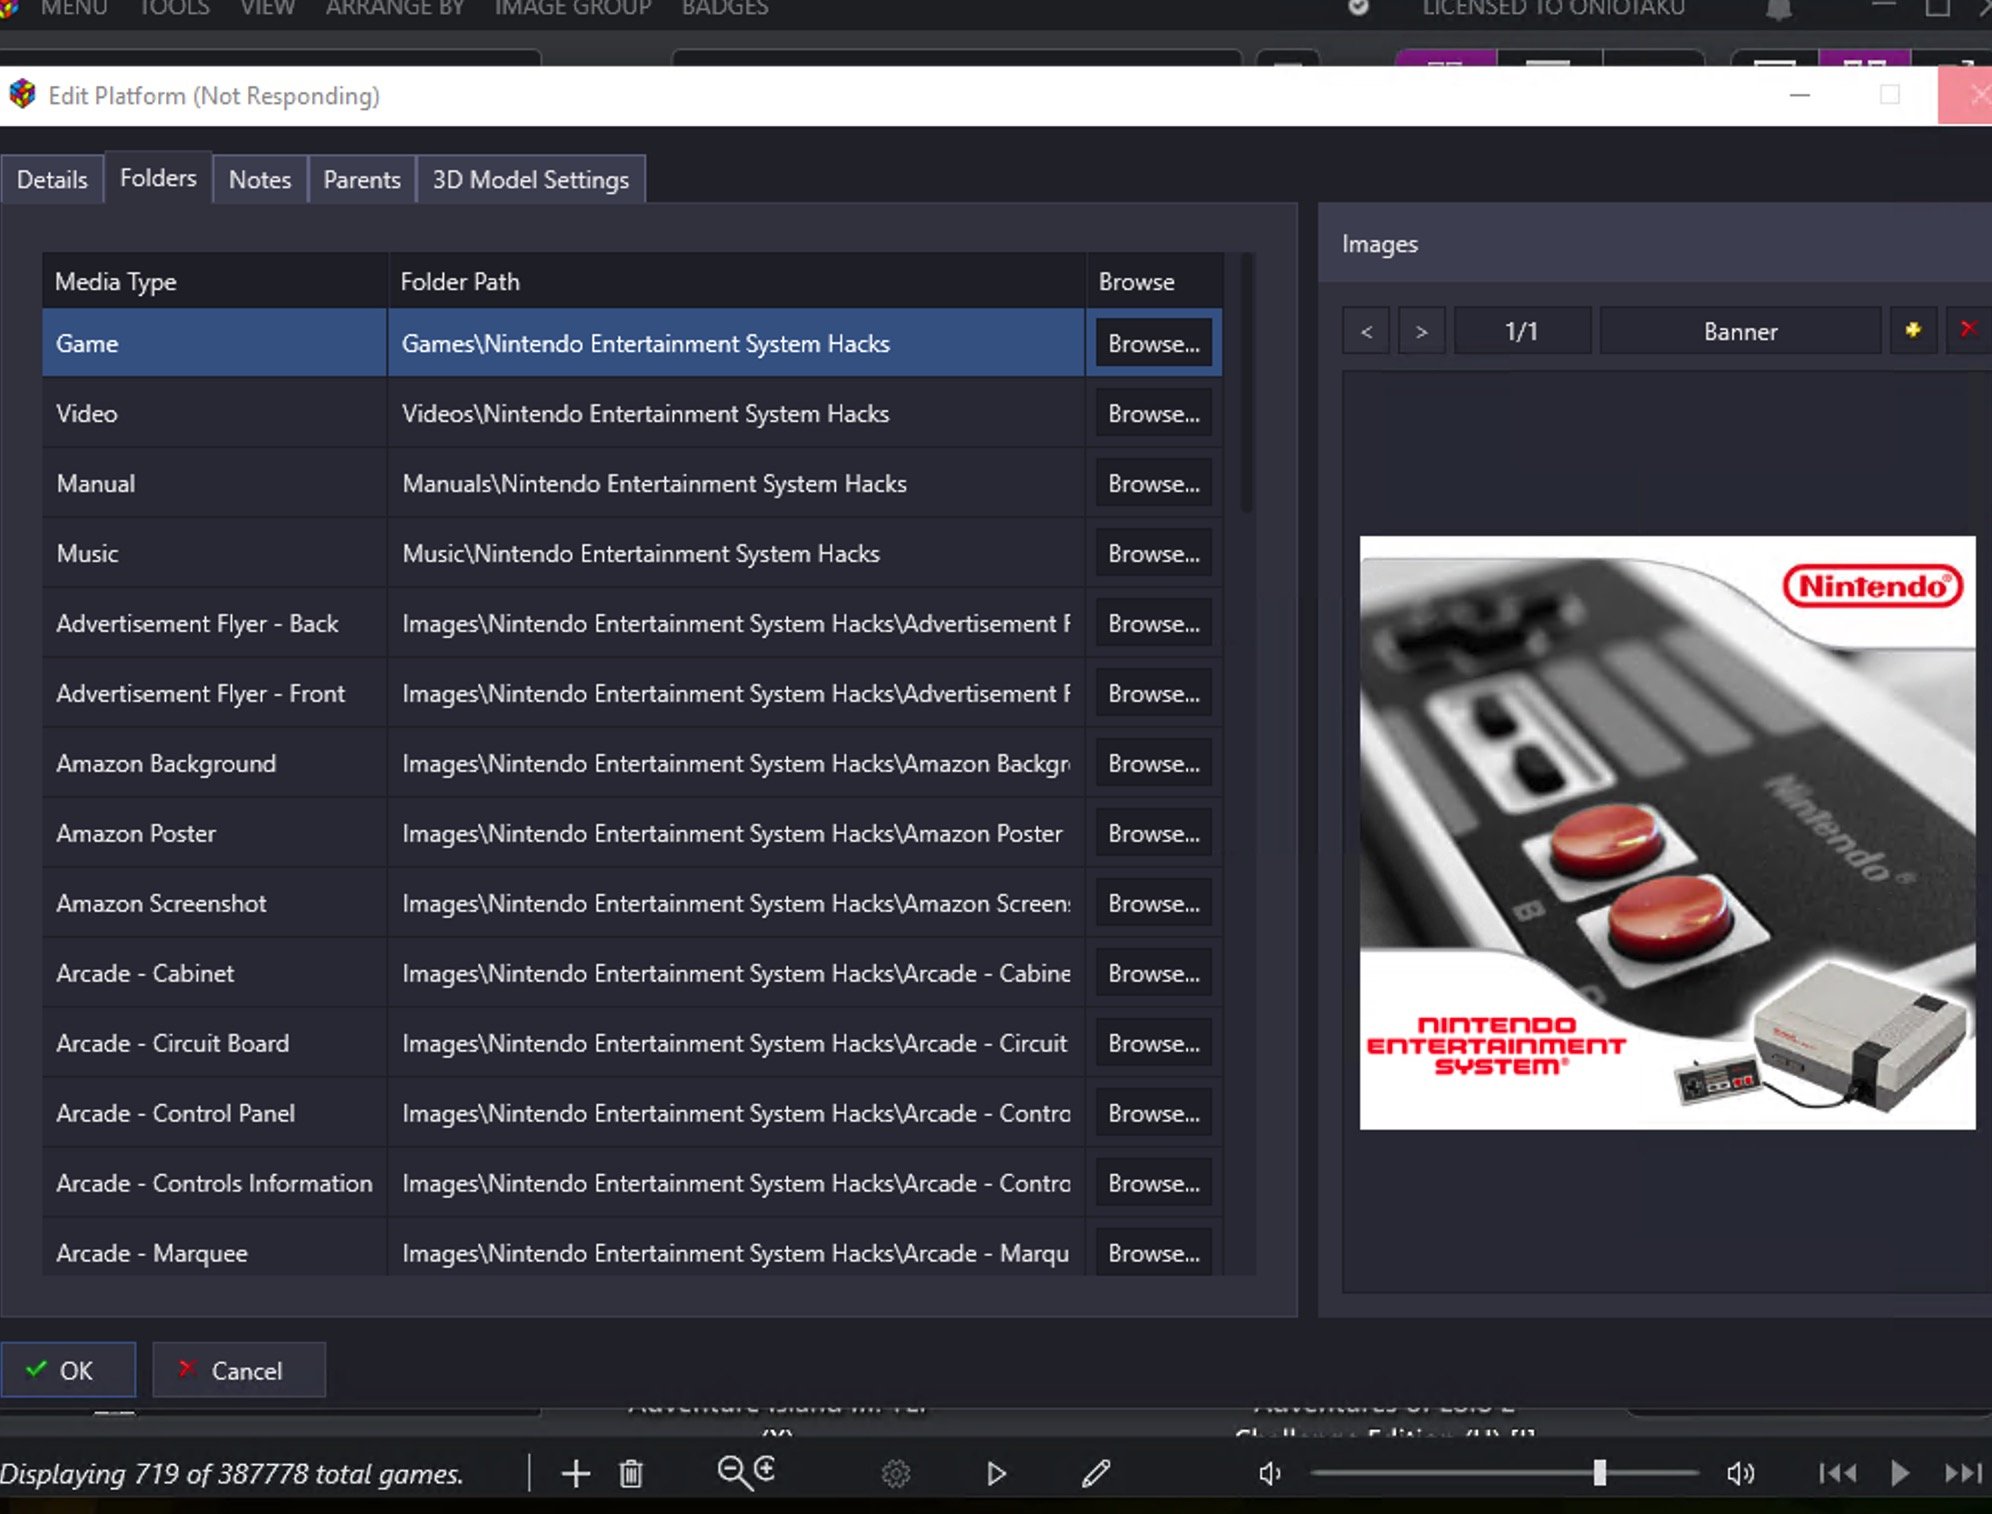1992x1514 pixels.
Task: Skip to previous music track
Action: 1838,1473
